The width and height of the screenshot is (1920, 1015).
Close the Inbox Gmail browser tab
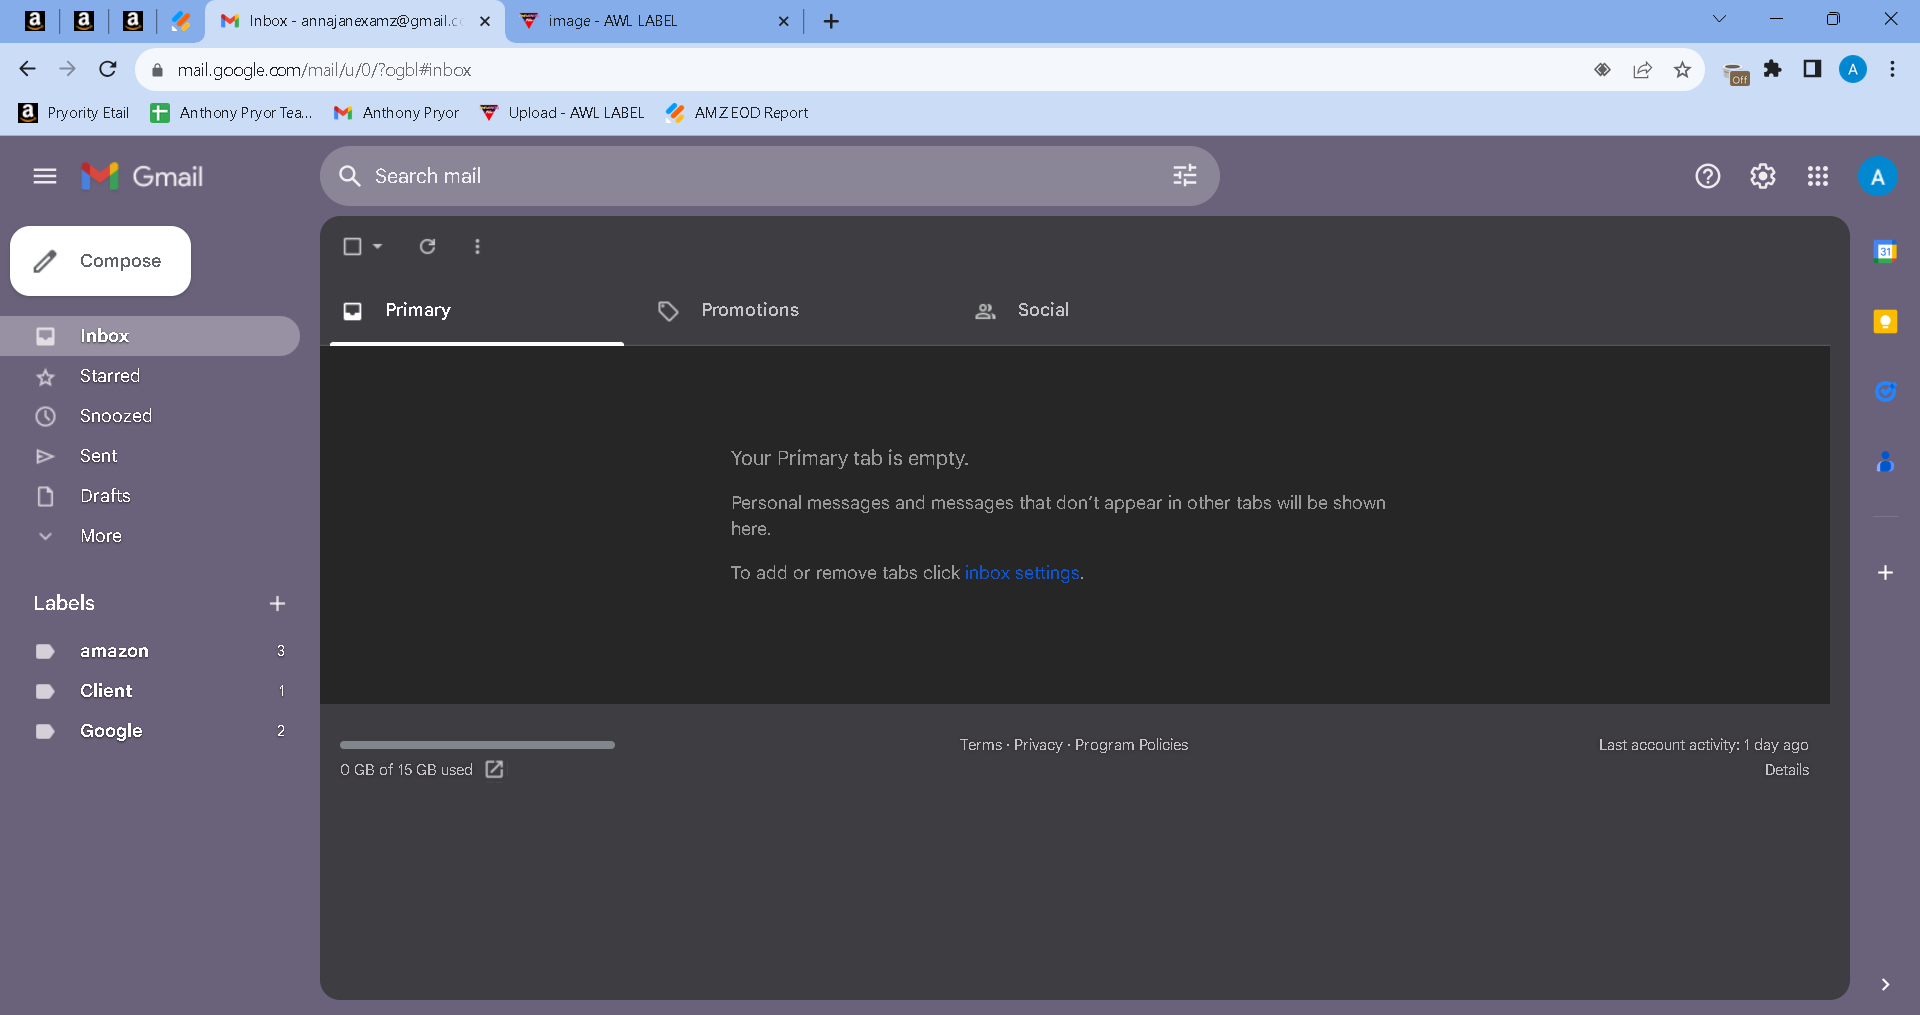[485, 21]
